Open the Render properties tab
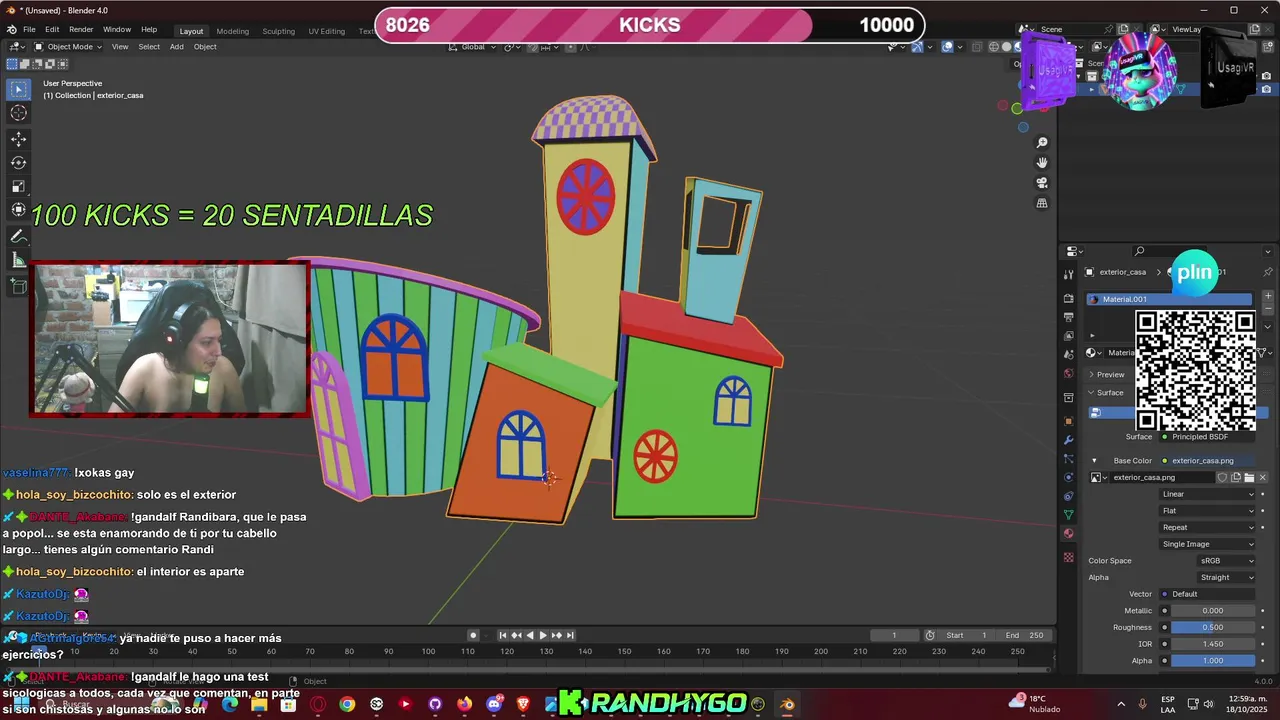The image size is (1280, 720). pyautogui.click(x=1068, y=299)
